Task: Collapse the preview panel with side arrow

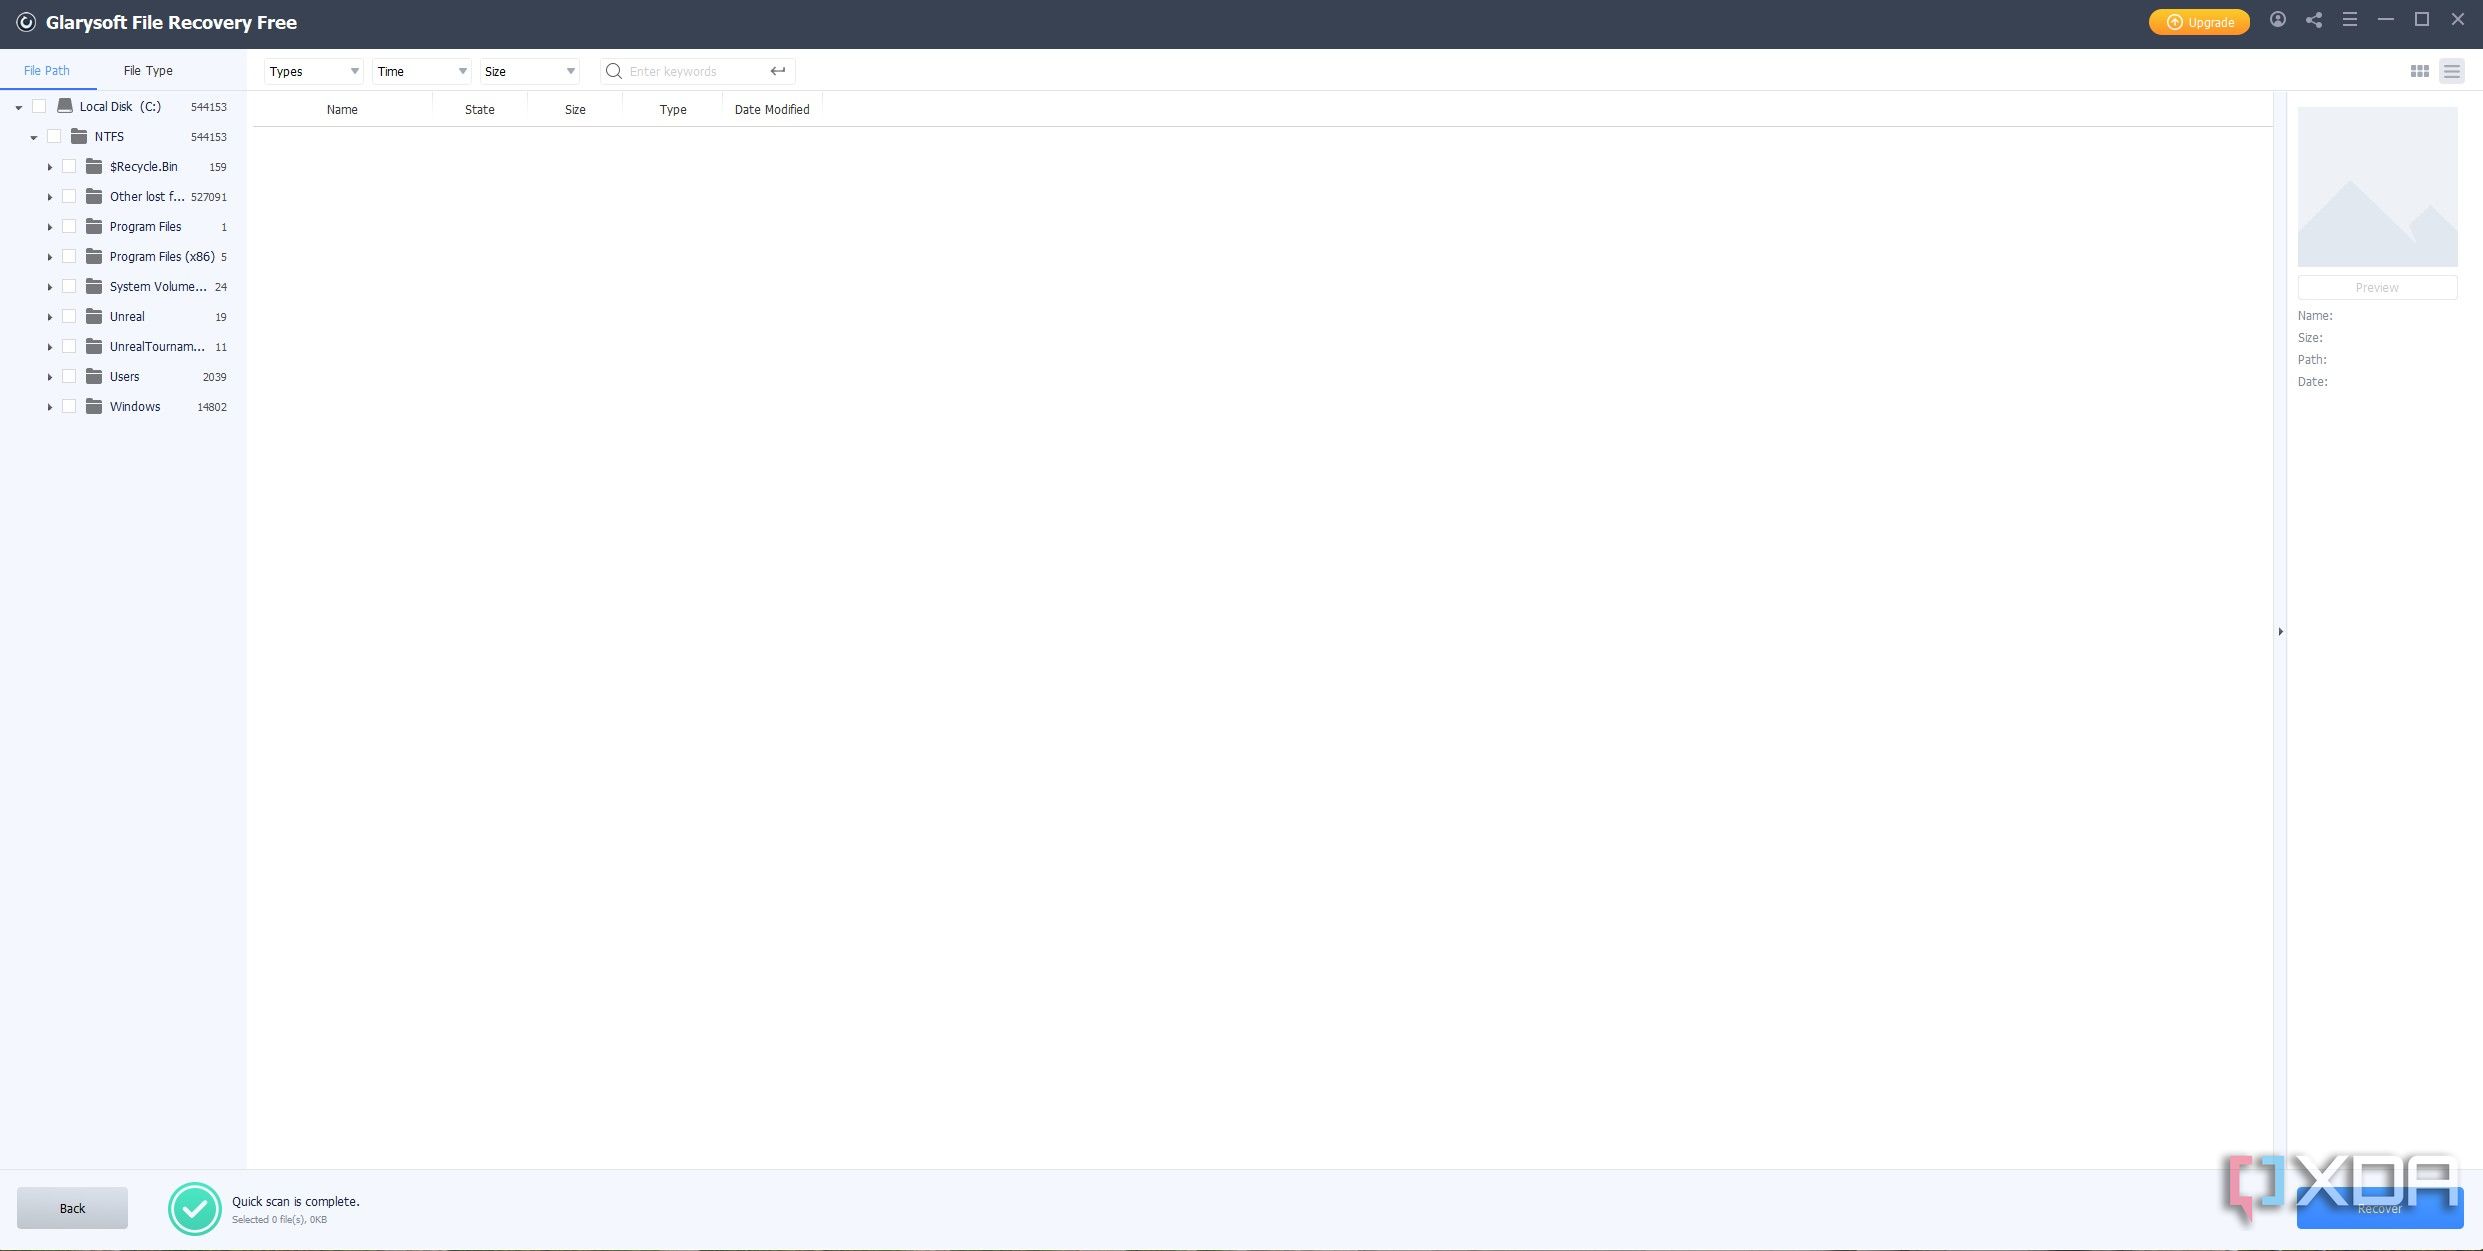Action: coord(2280,632)
